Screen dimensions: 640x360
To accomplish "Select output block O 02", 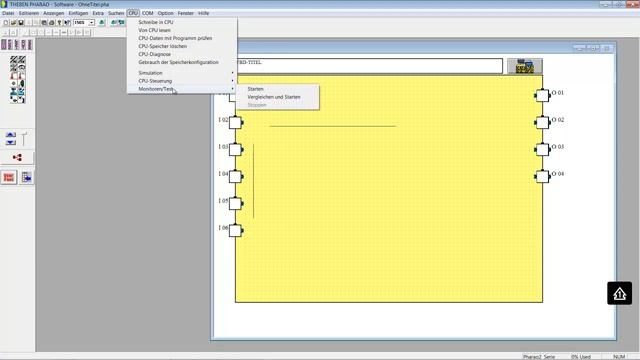I will coord(542,122).
